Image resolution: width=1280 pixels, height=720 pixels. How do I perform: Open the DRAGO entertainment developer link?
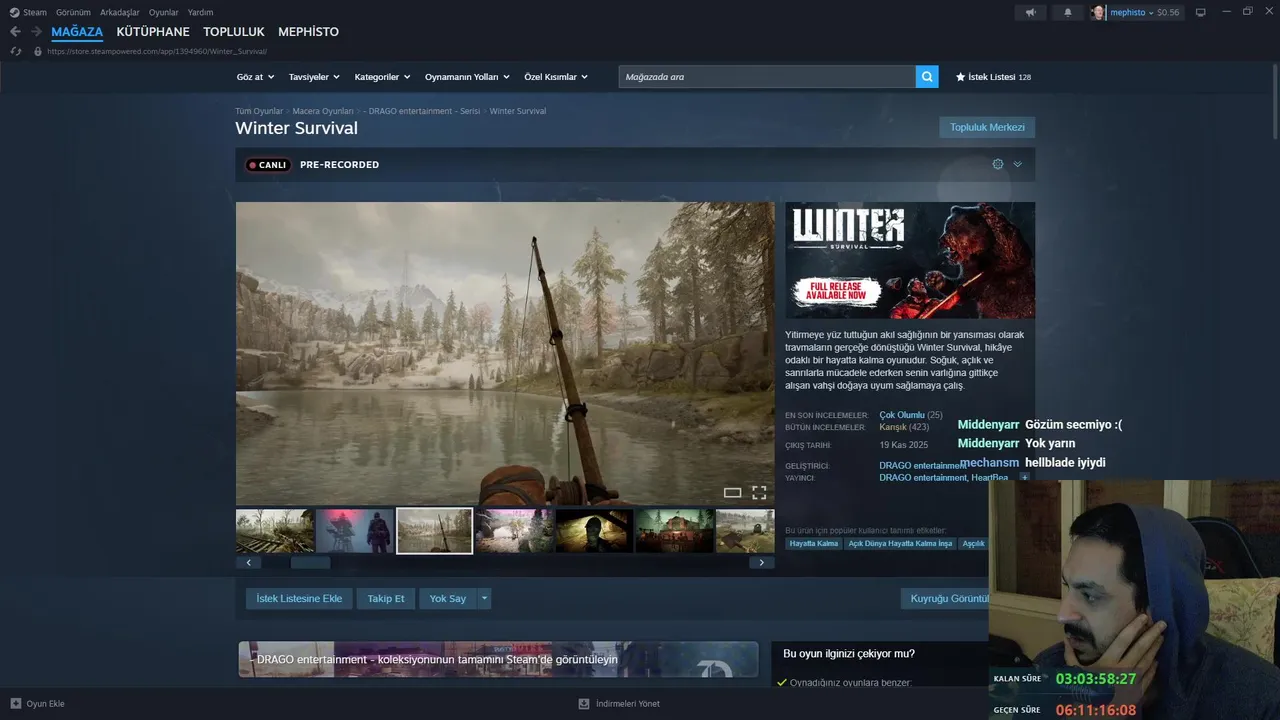(x=923, y=465)
